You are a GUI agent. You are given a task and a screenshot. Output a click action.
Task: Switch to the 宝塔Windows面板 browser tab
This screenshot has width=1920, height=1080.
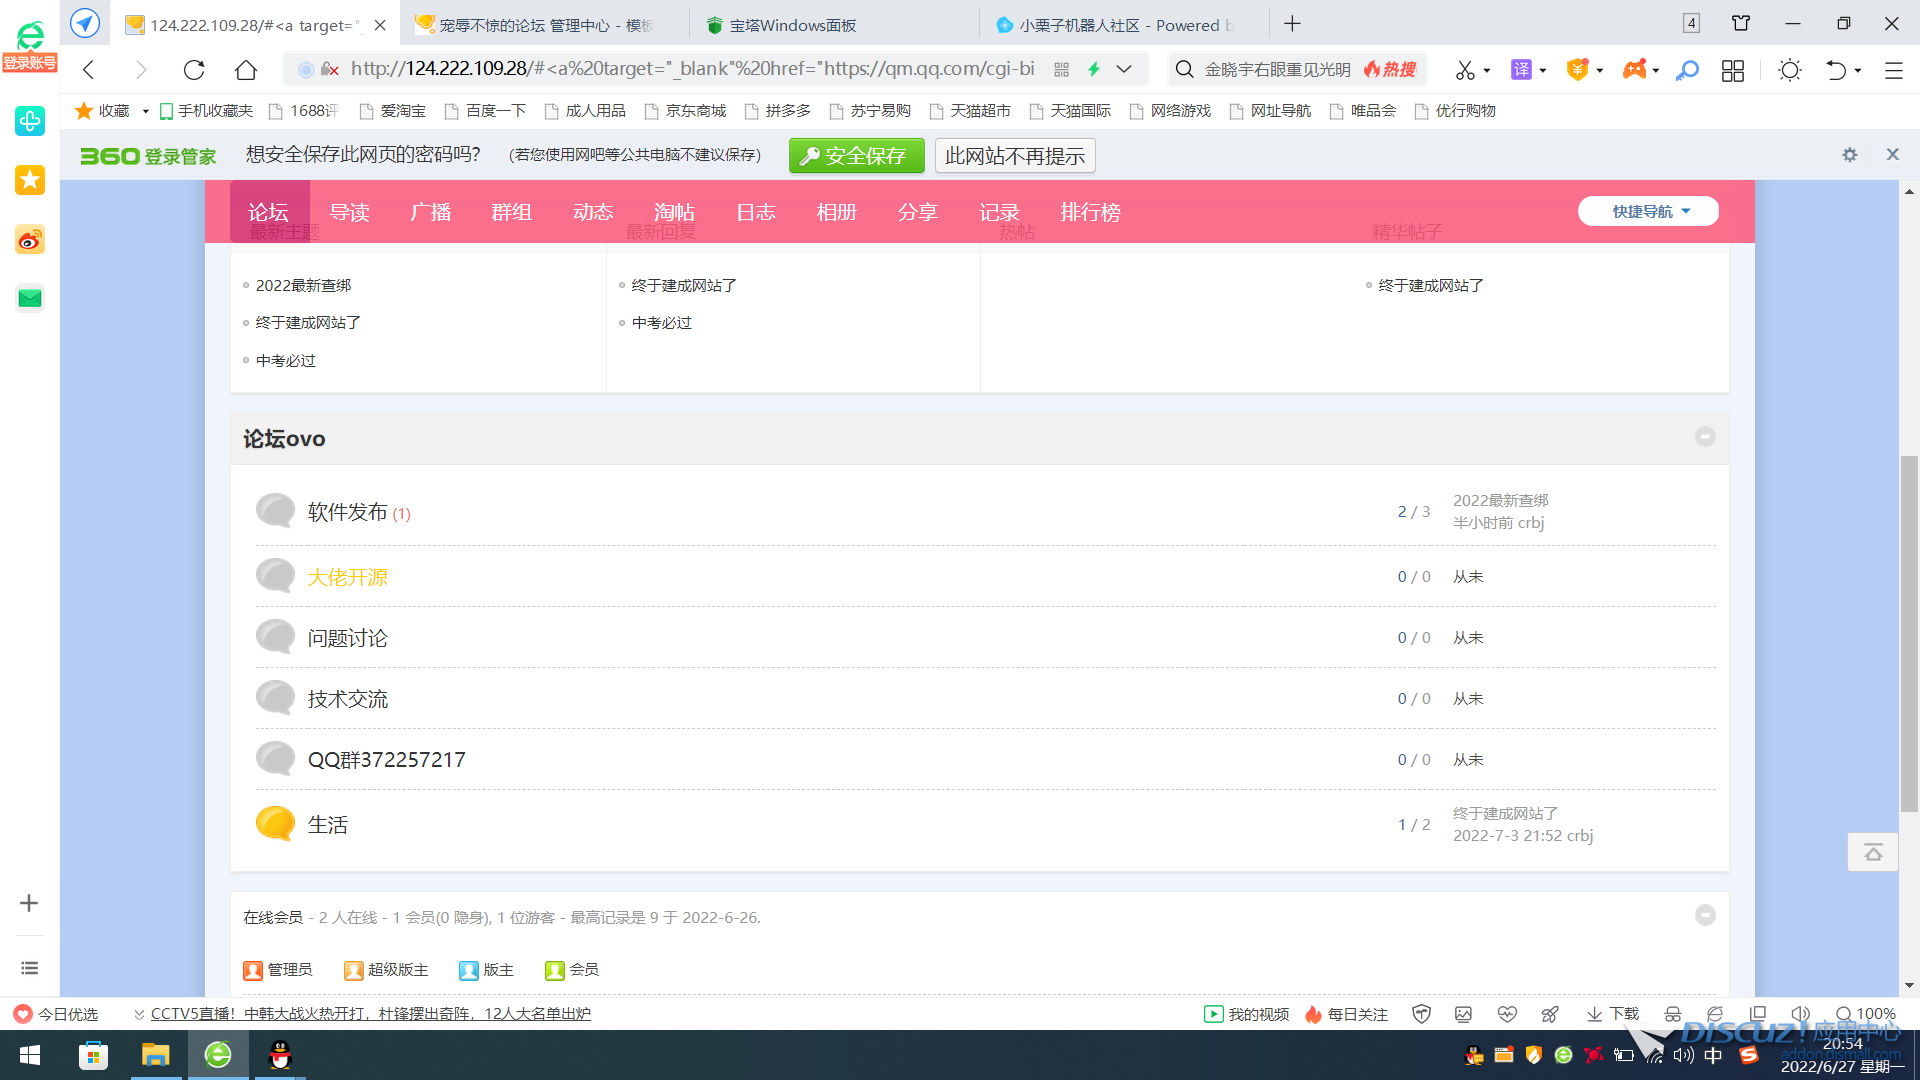835,24
